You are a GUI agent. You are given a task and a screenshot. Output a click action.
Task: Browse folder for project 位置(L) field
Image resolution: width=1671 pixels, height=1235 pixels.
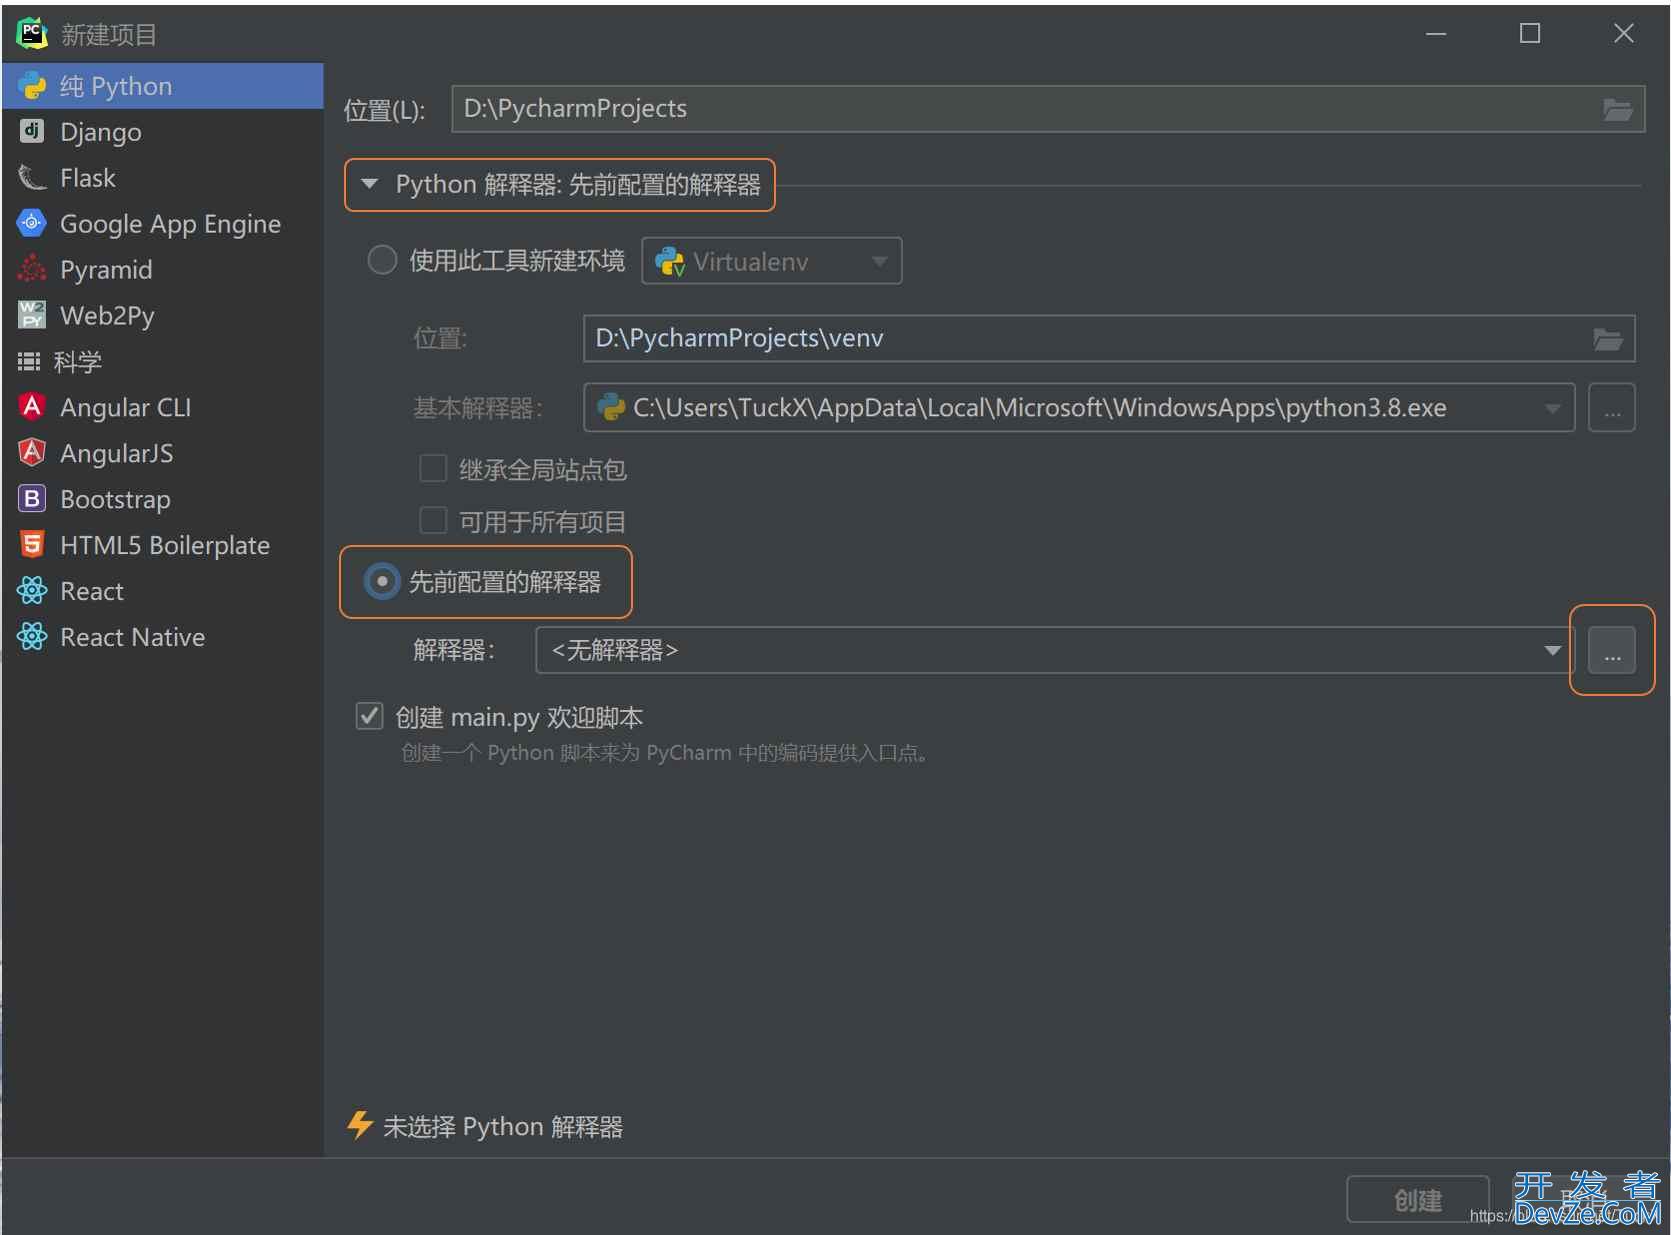coord(1618,109)
